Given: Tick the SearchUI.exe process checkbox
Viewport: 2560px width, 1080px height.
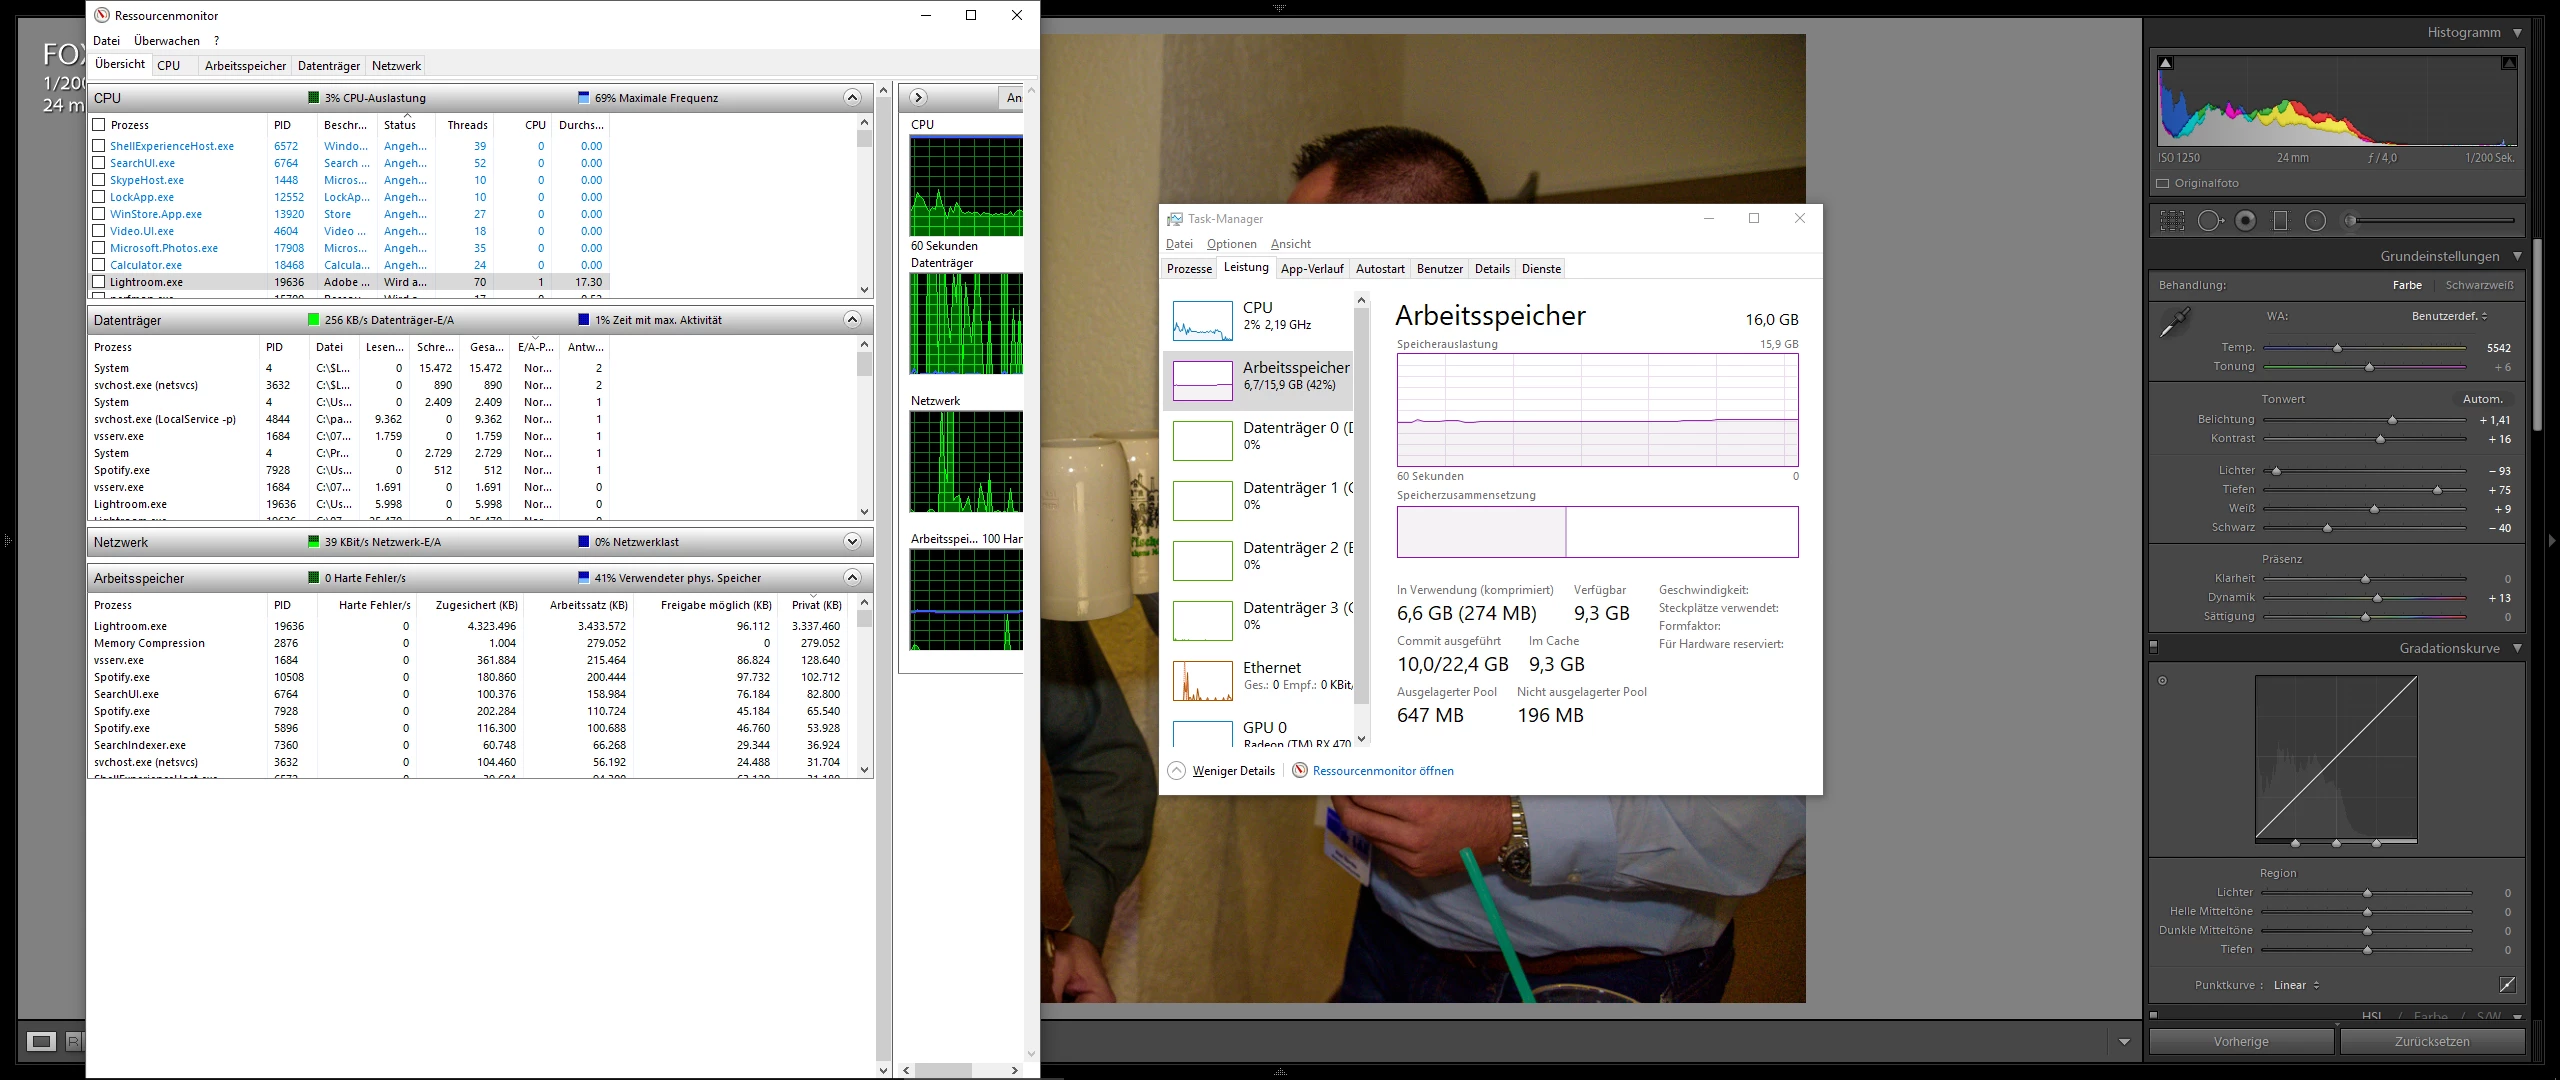Looking at the screenshot, I should click(x=99, y=163).
